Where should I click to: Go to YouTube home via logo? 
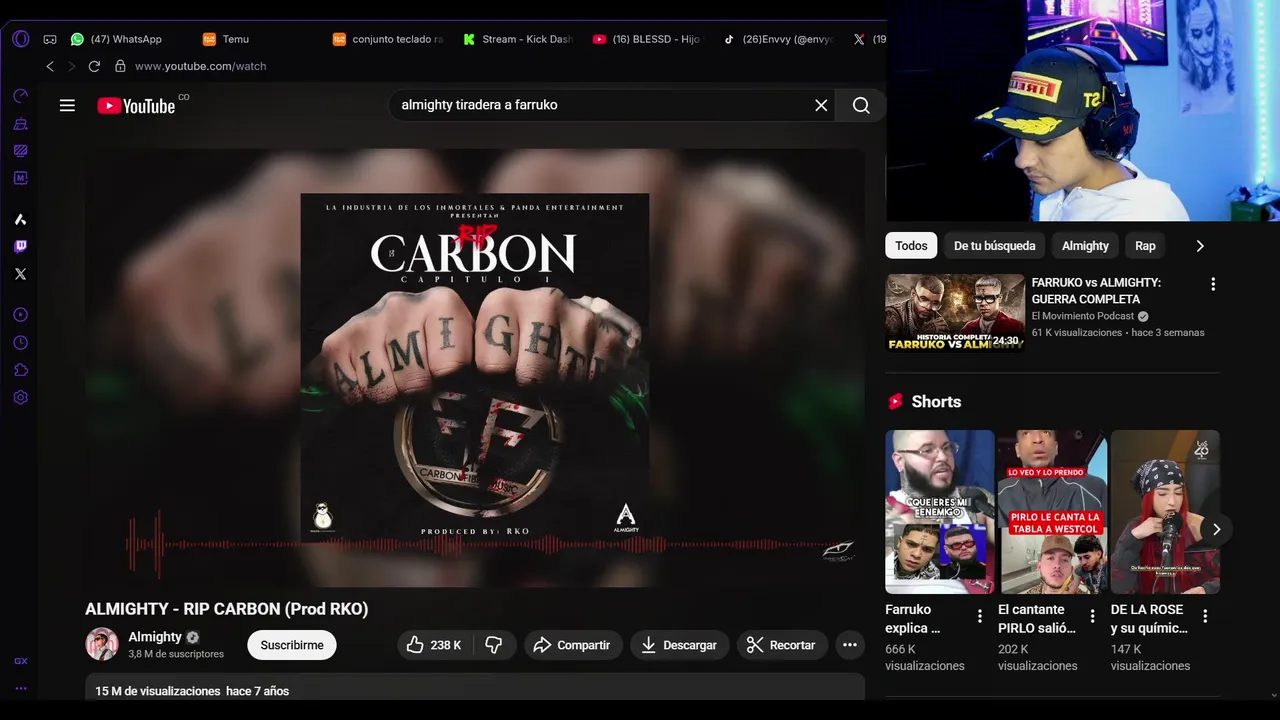click(x=137, y=105)
